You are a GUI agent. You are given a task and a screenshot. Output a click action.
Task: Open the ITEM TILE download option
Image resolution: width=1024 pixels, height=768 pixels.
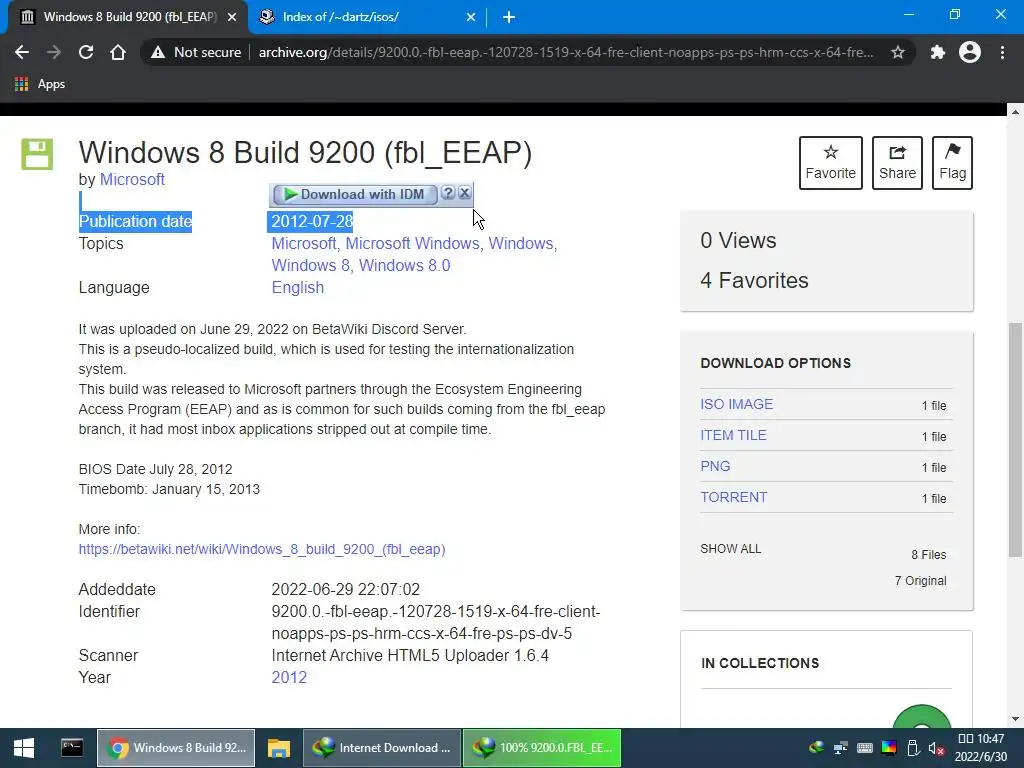(x=733, y=436)
